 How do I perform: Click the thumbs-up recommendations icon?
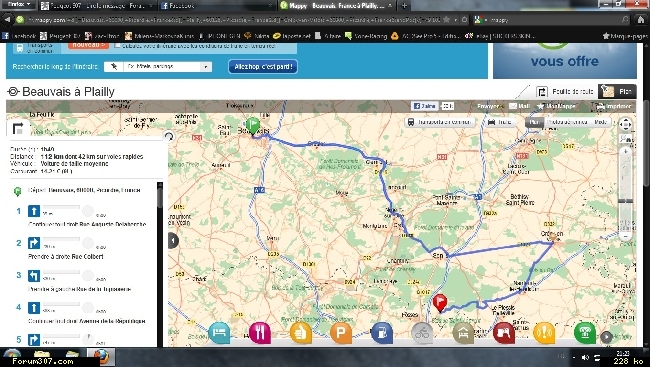[x=301, y=333]
